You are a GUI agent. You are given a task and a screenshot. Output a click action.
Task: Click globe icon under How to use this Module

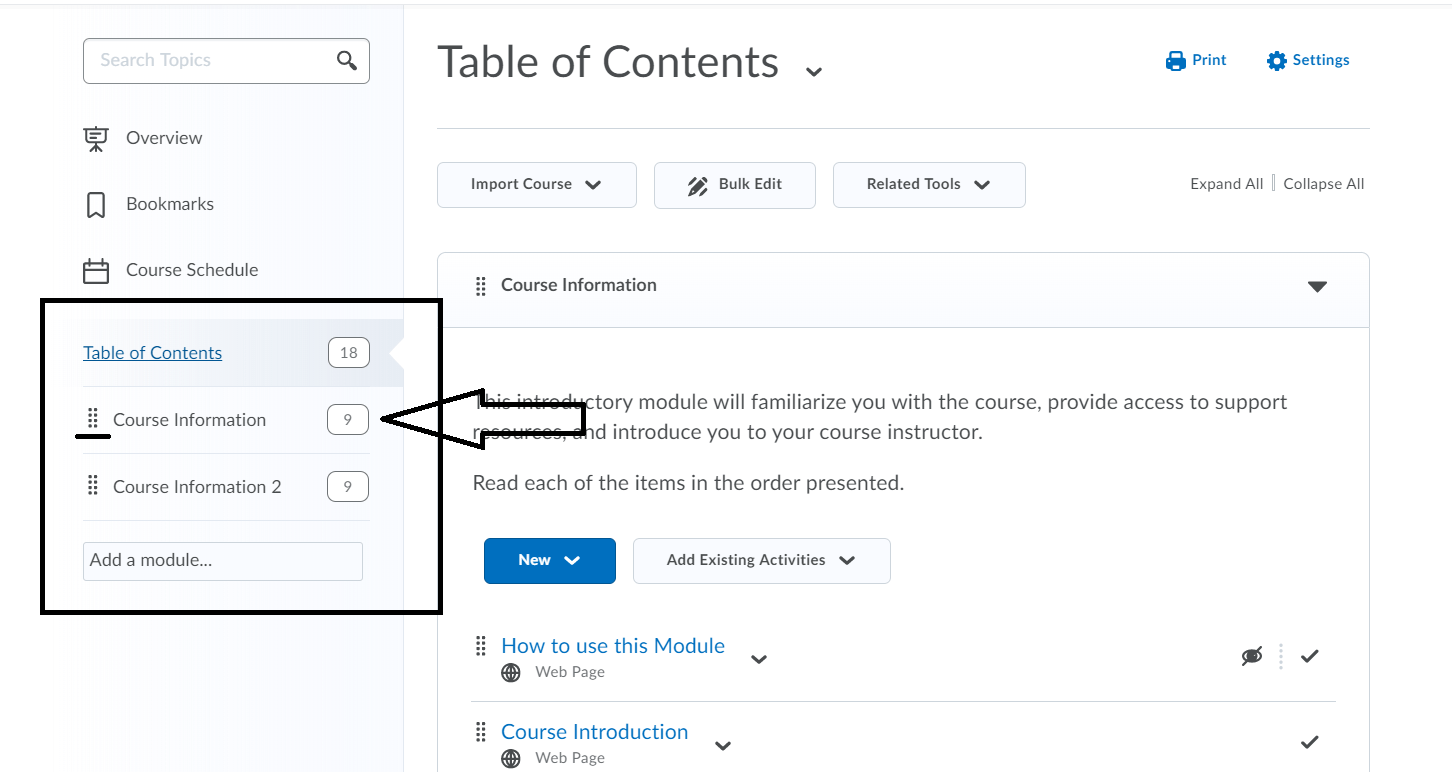click(x=511, y=673)
